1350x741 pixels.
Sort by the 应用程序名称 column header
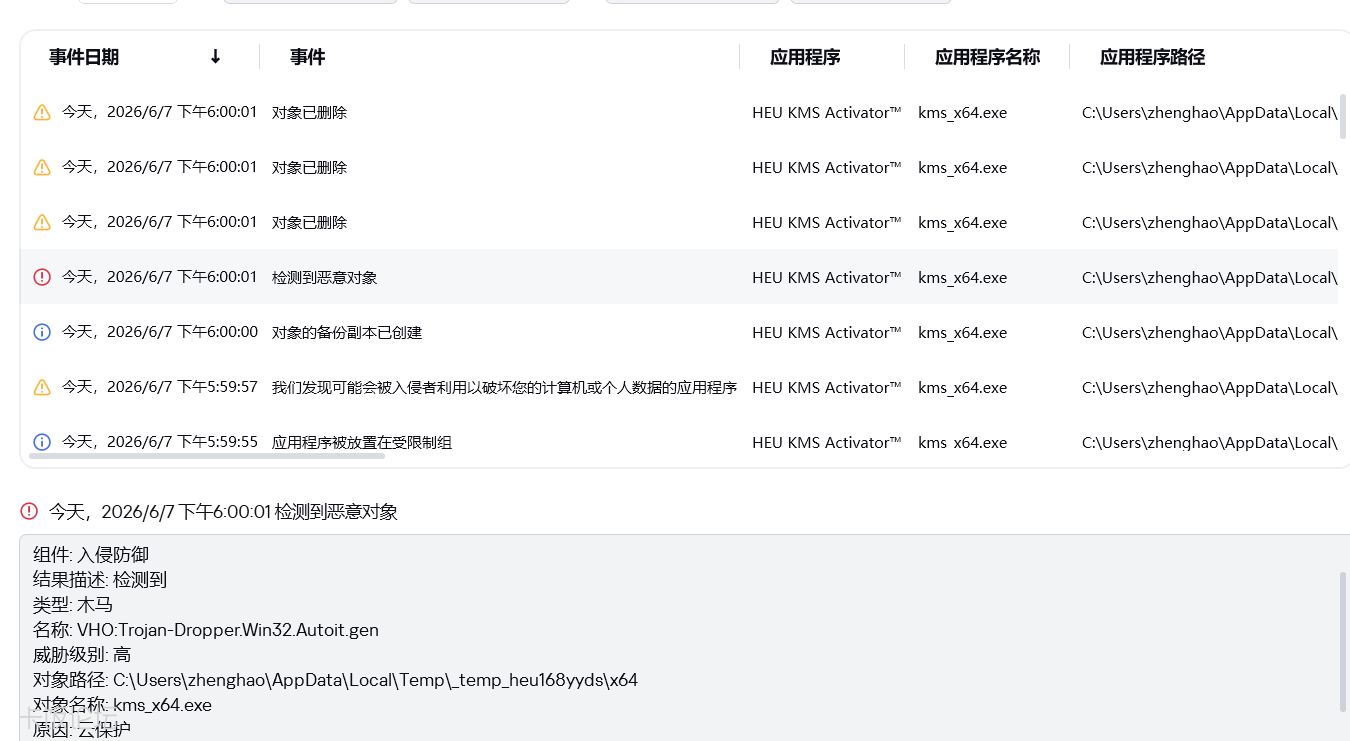[x=987, y=57]
